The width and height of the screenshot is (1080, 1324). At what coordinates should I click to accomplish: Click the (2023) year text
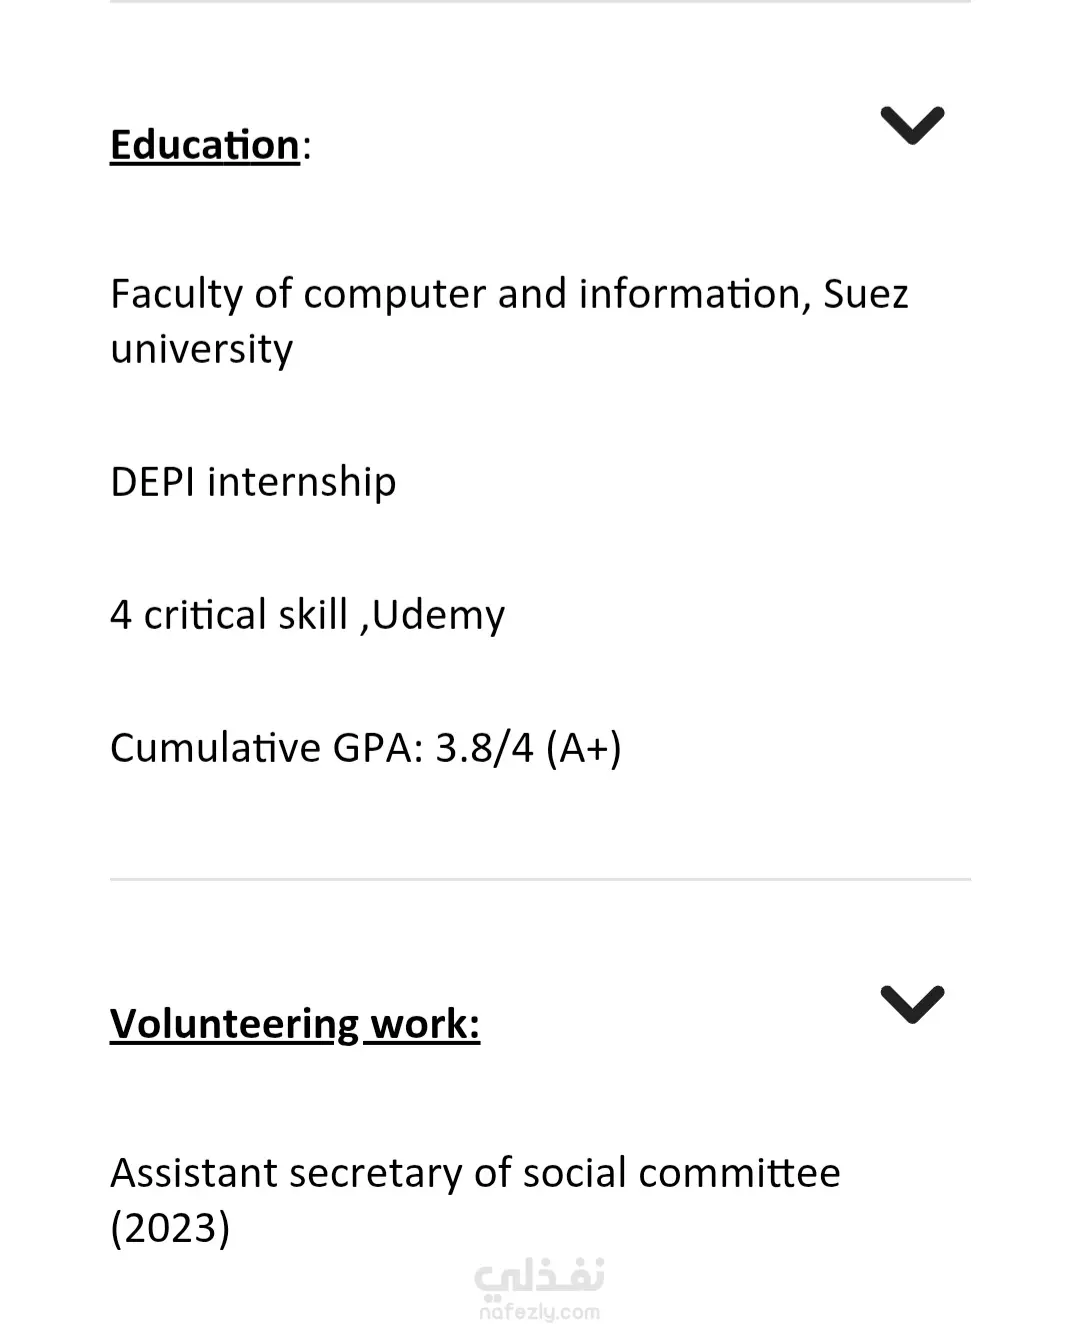tap(170, 1228)
